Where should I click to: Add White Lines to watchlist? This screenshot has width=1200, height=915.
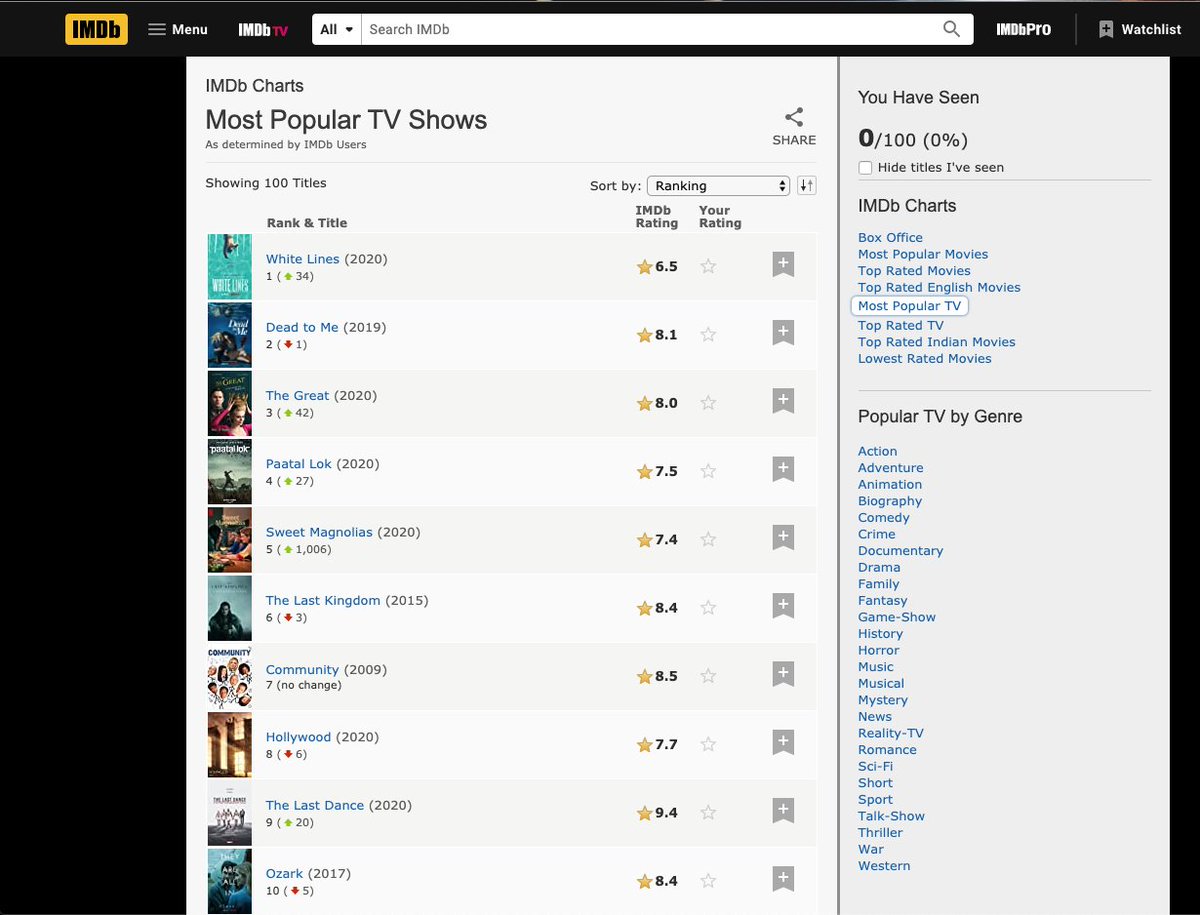(783, 265)
